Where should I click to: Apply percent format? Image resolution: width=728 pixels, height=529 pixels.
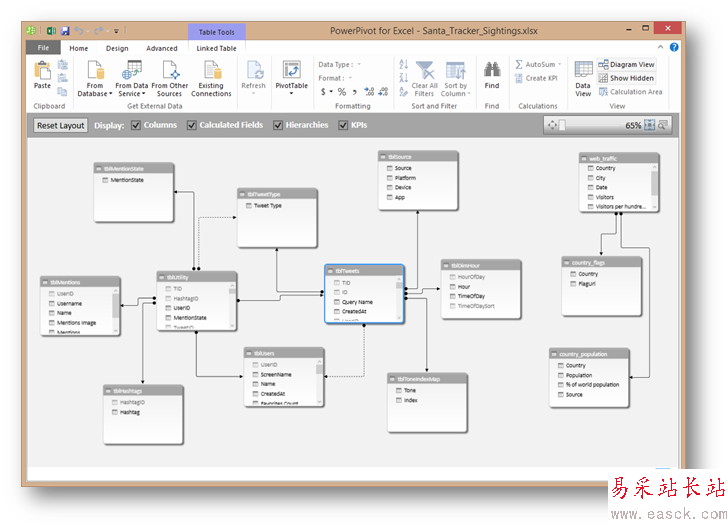(342, 91)
